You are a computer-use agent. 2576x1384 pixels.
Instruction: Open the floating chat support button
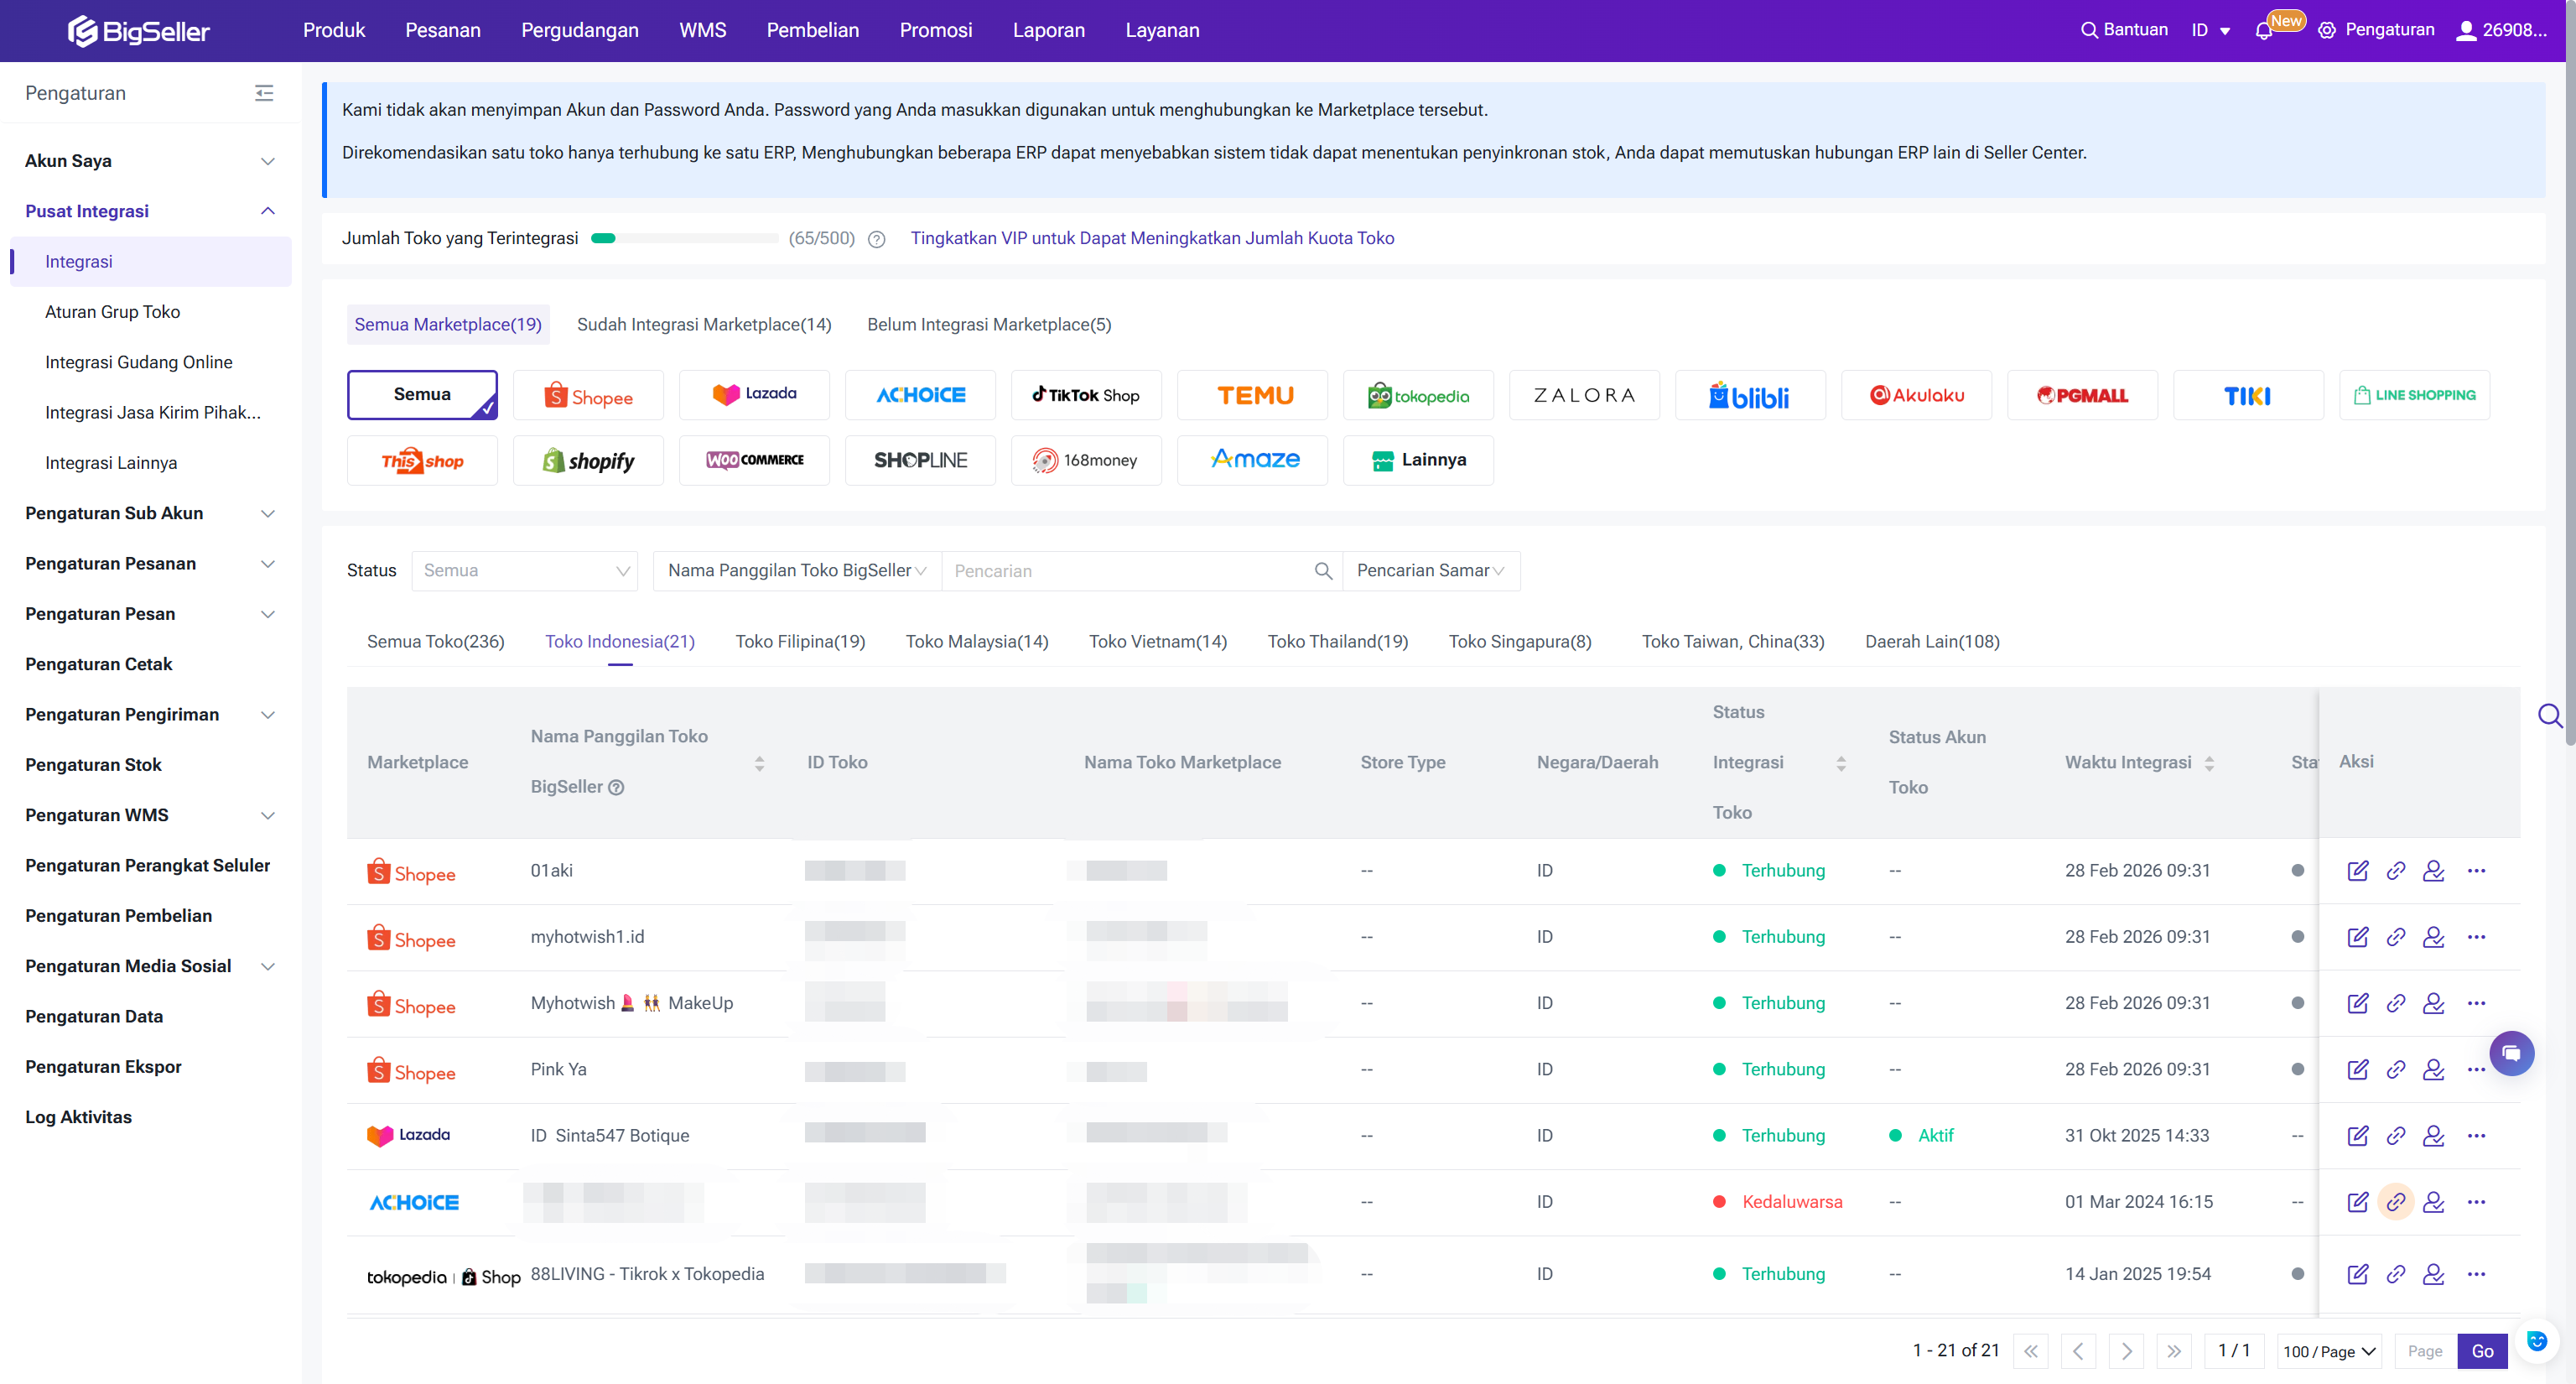[2511, 1053]
